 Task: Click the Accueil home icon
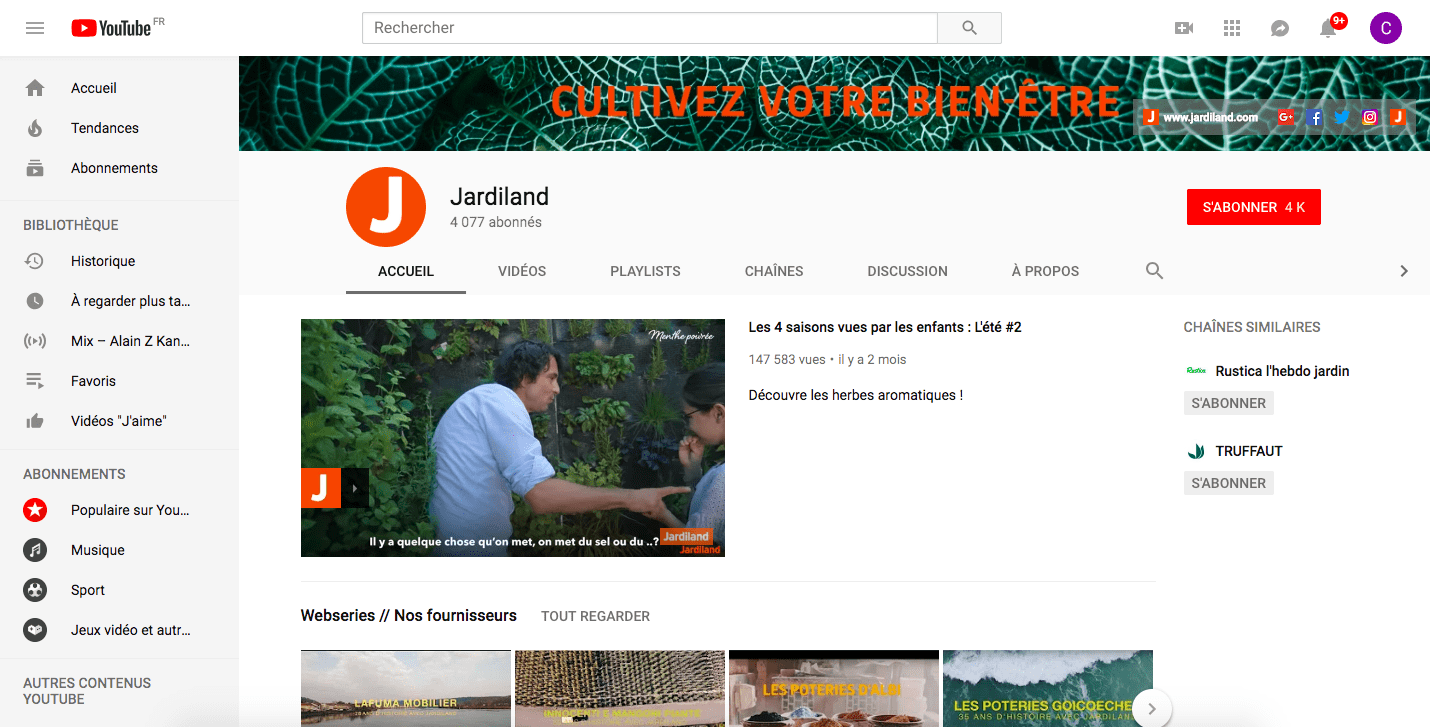[35, 88]
